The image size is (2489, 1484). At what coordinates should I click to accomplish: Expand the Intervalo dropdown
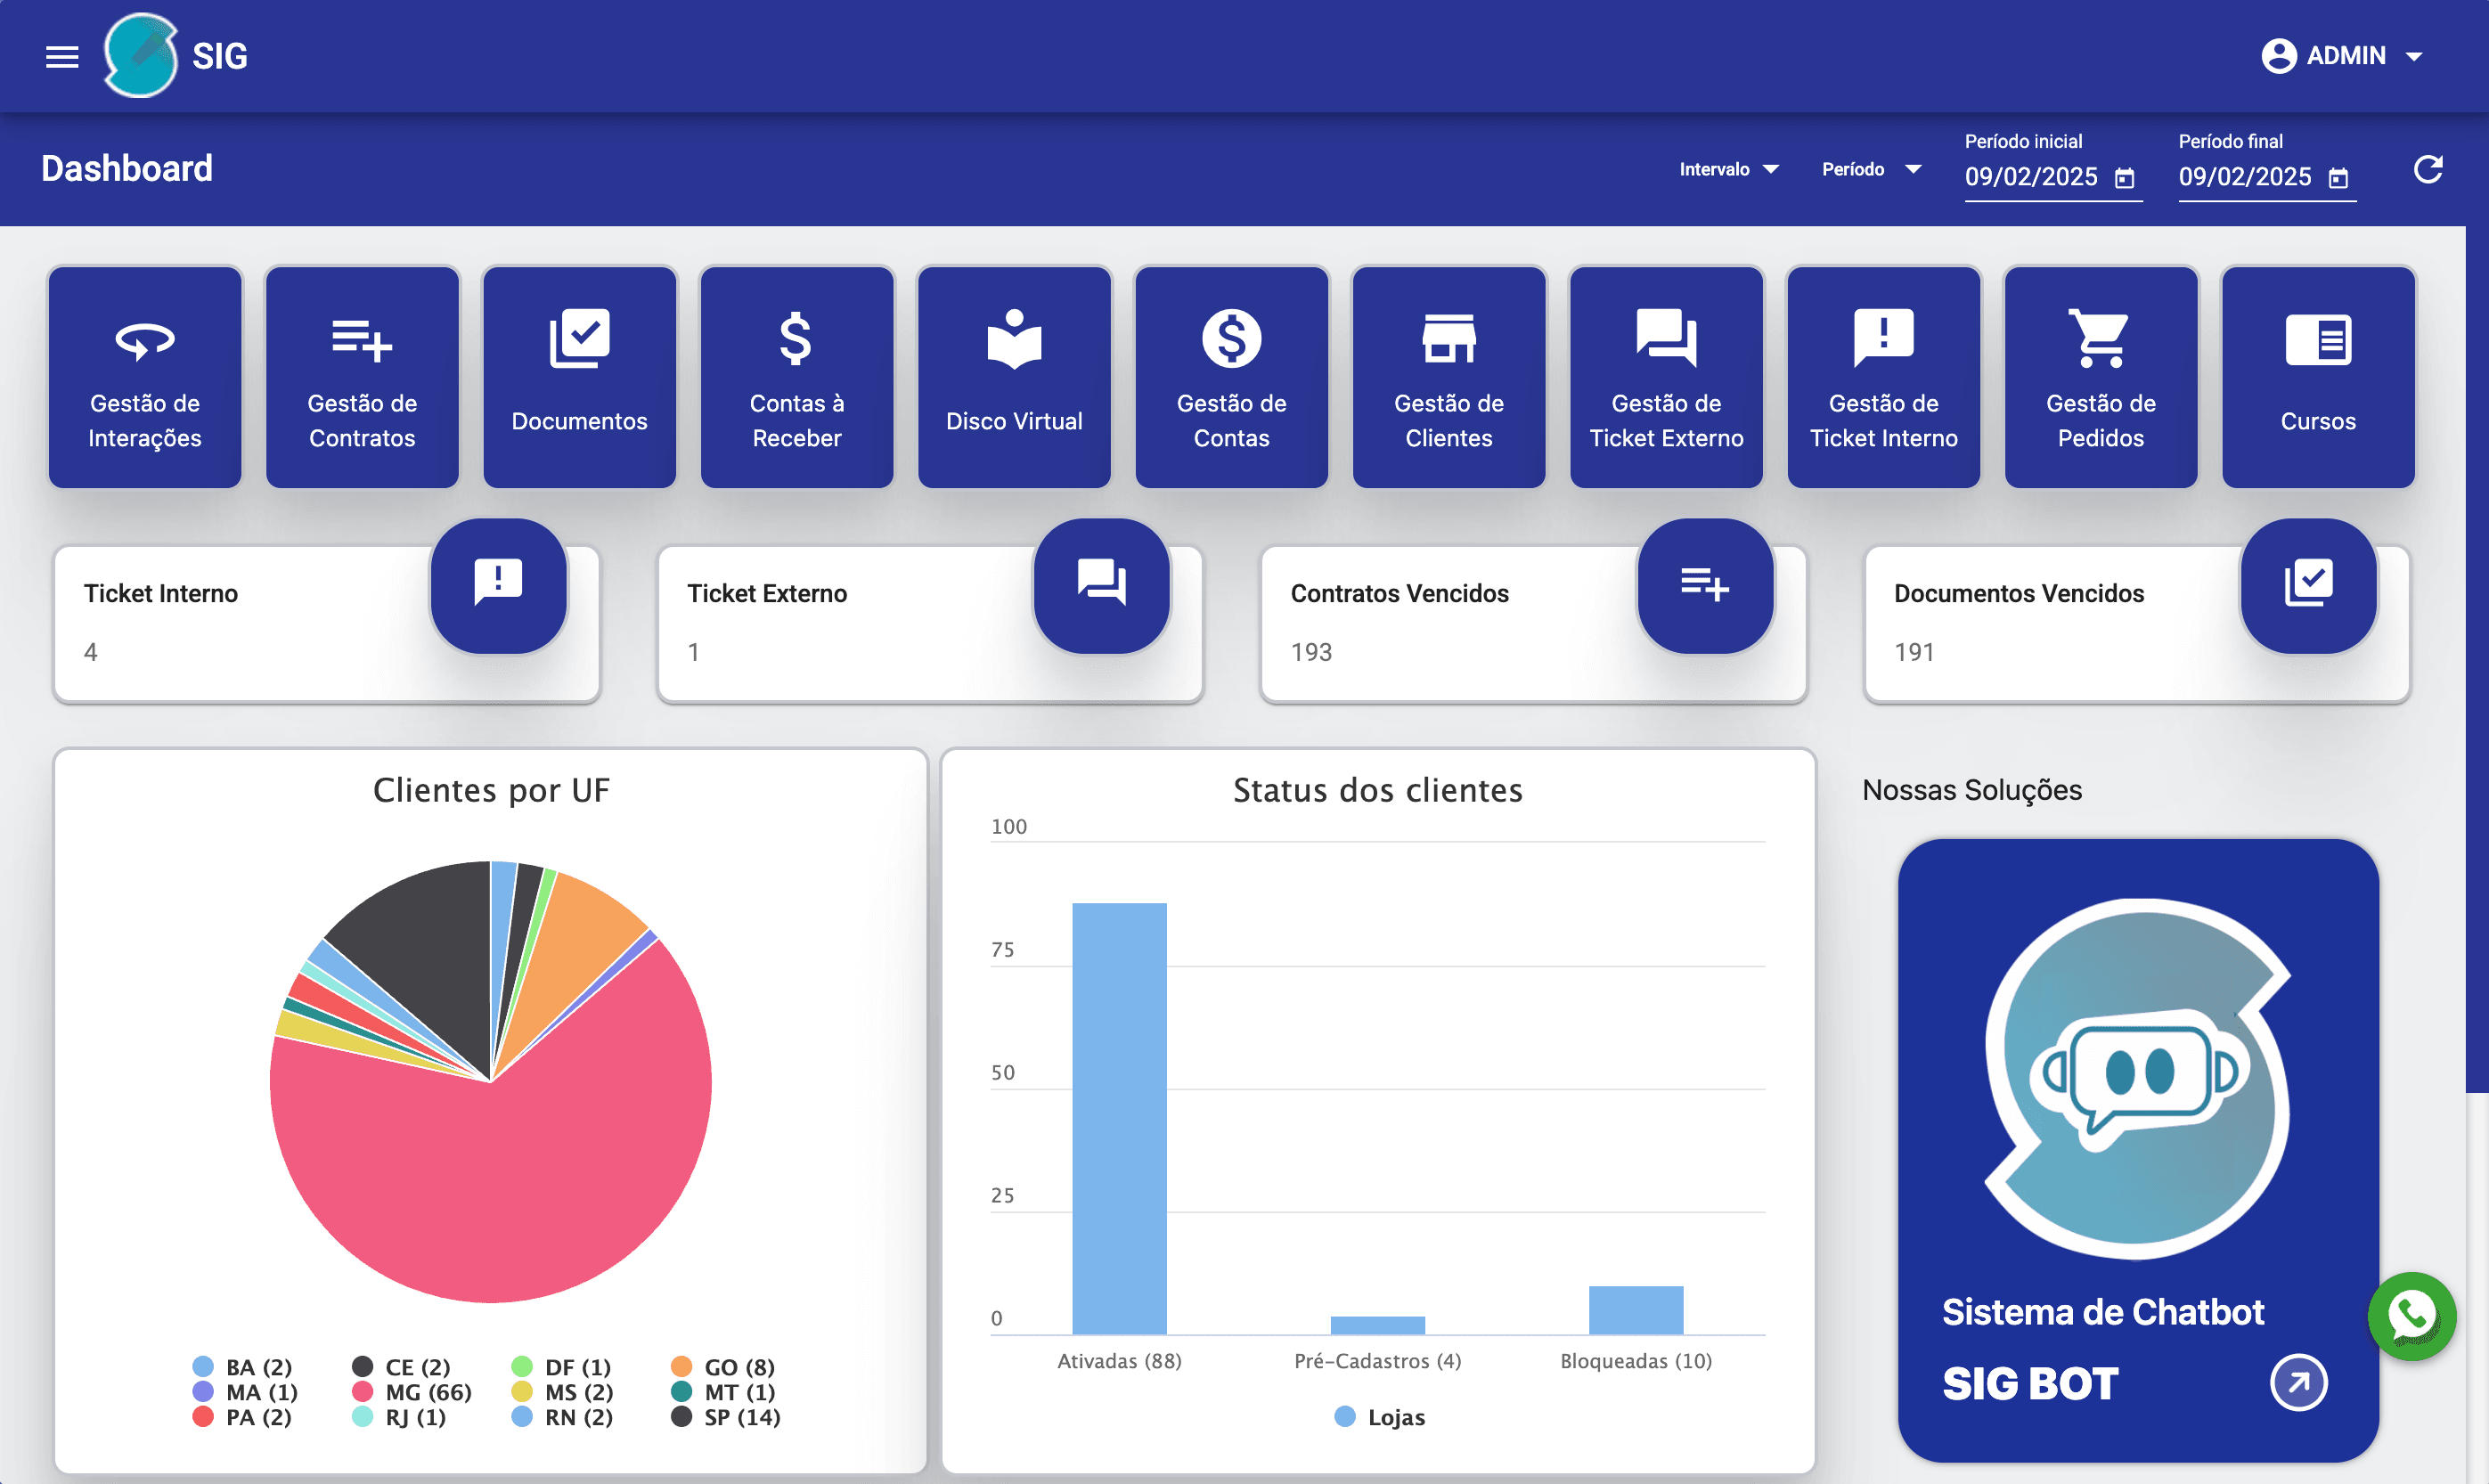[x=1729, y=169]
